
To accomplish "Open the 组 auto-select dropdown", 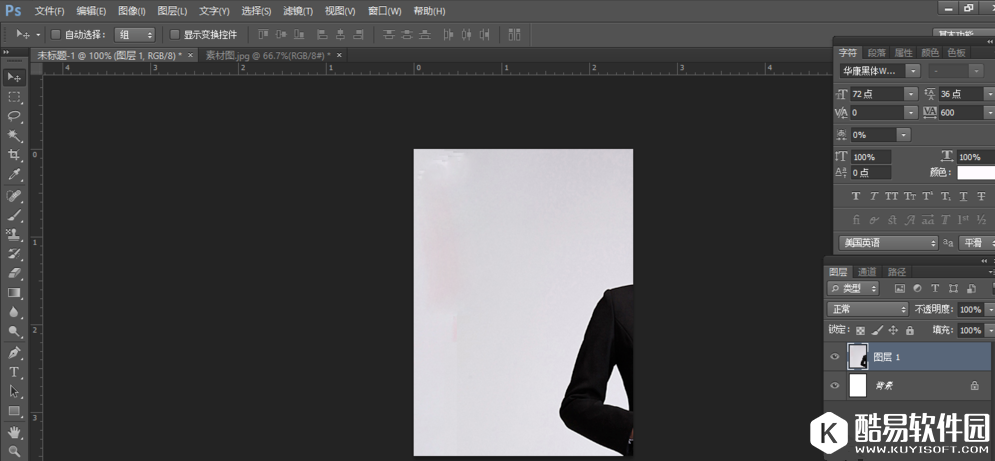I will [x=135, y=34].
